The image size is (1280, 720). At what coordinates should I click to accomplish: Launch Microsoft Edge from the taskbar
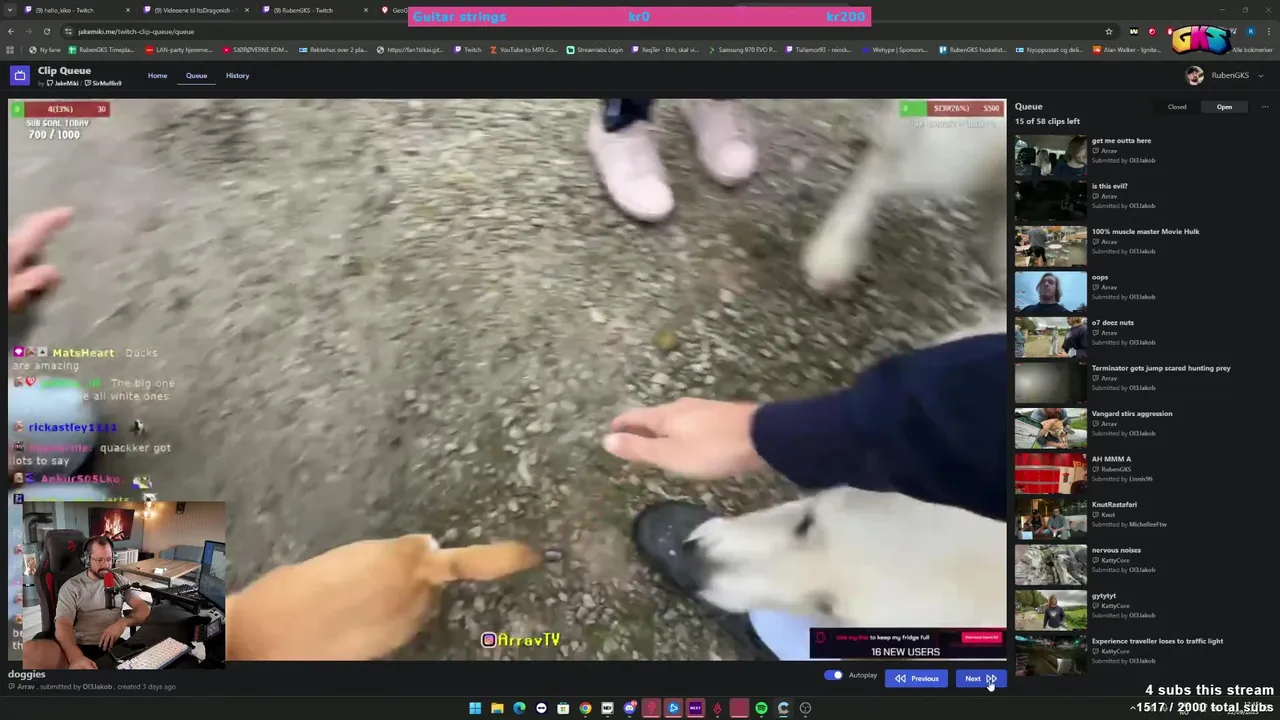coord(519,708)
